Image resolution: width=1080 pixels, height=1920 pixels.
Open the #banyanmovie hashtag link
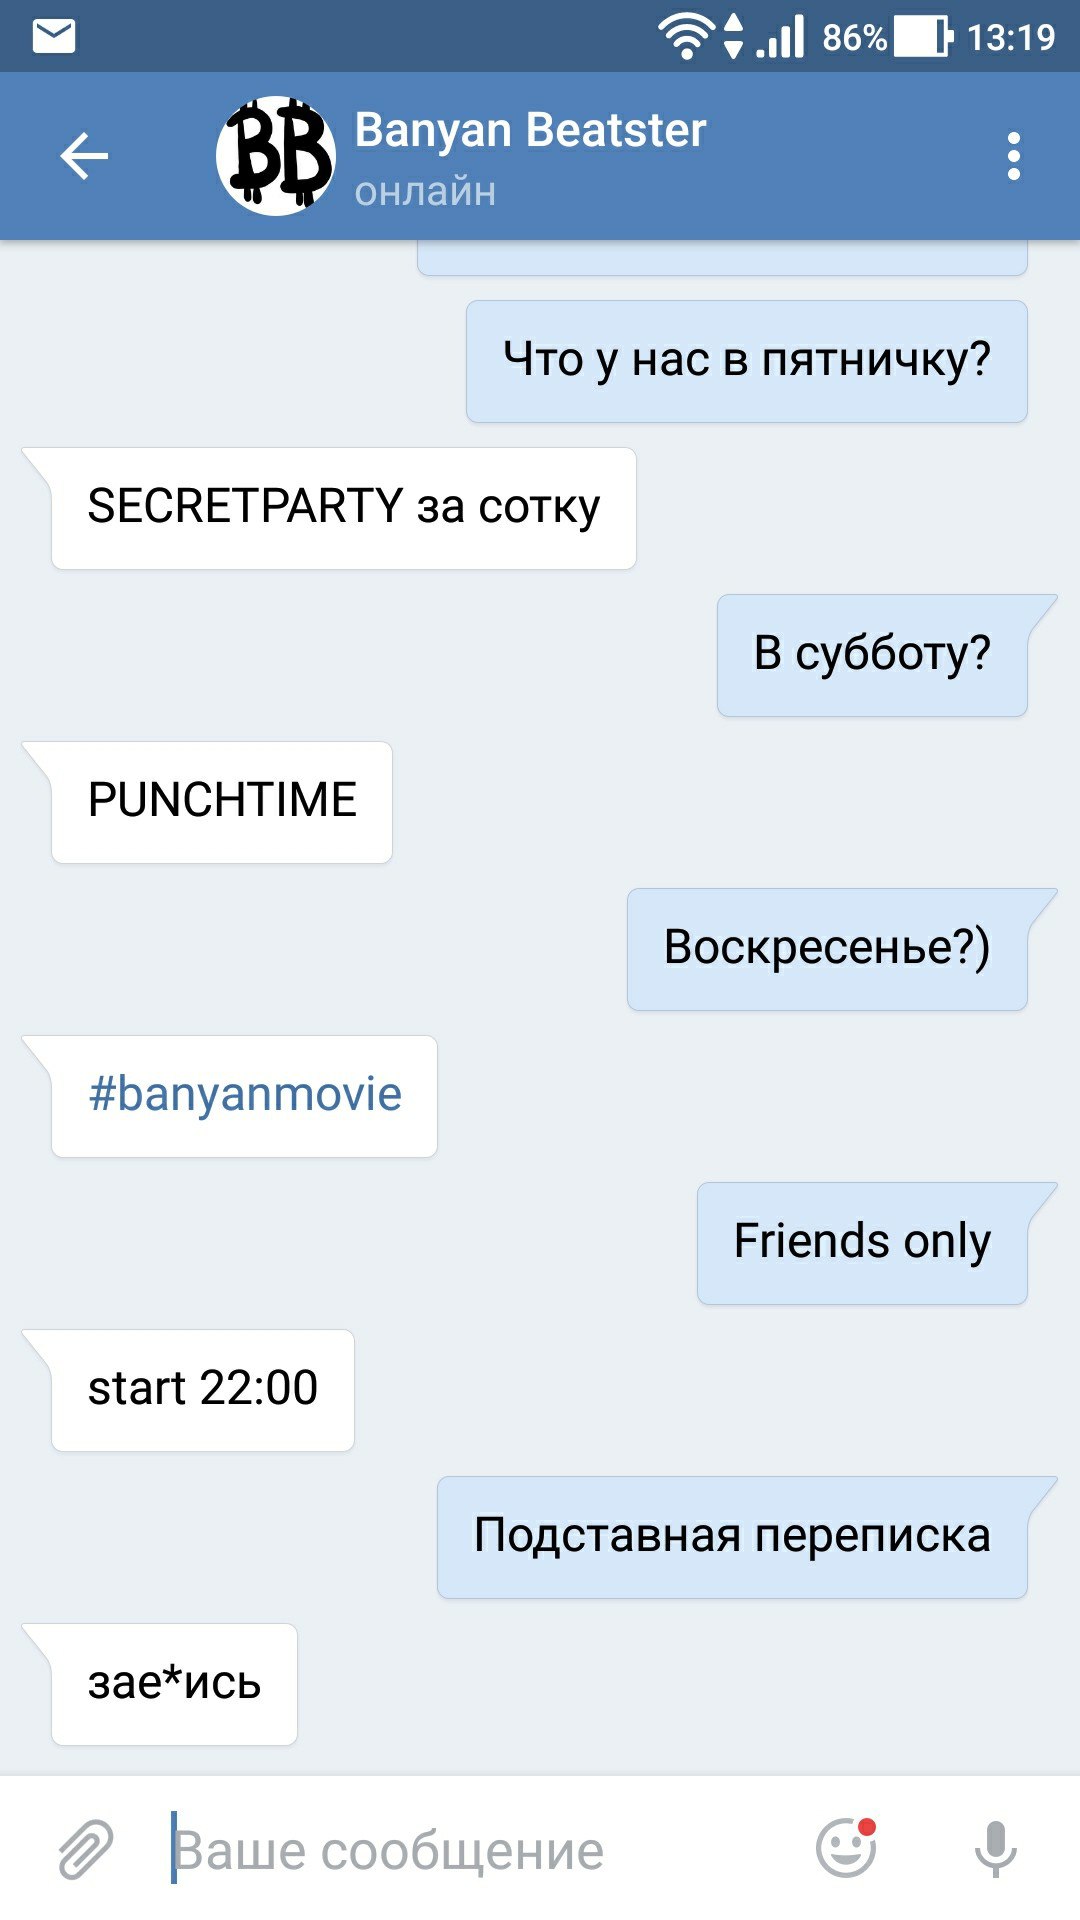tap(245, 1094)
